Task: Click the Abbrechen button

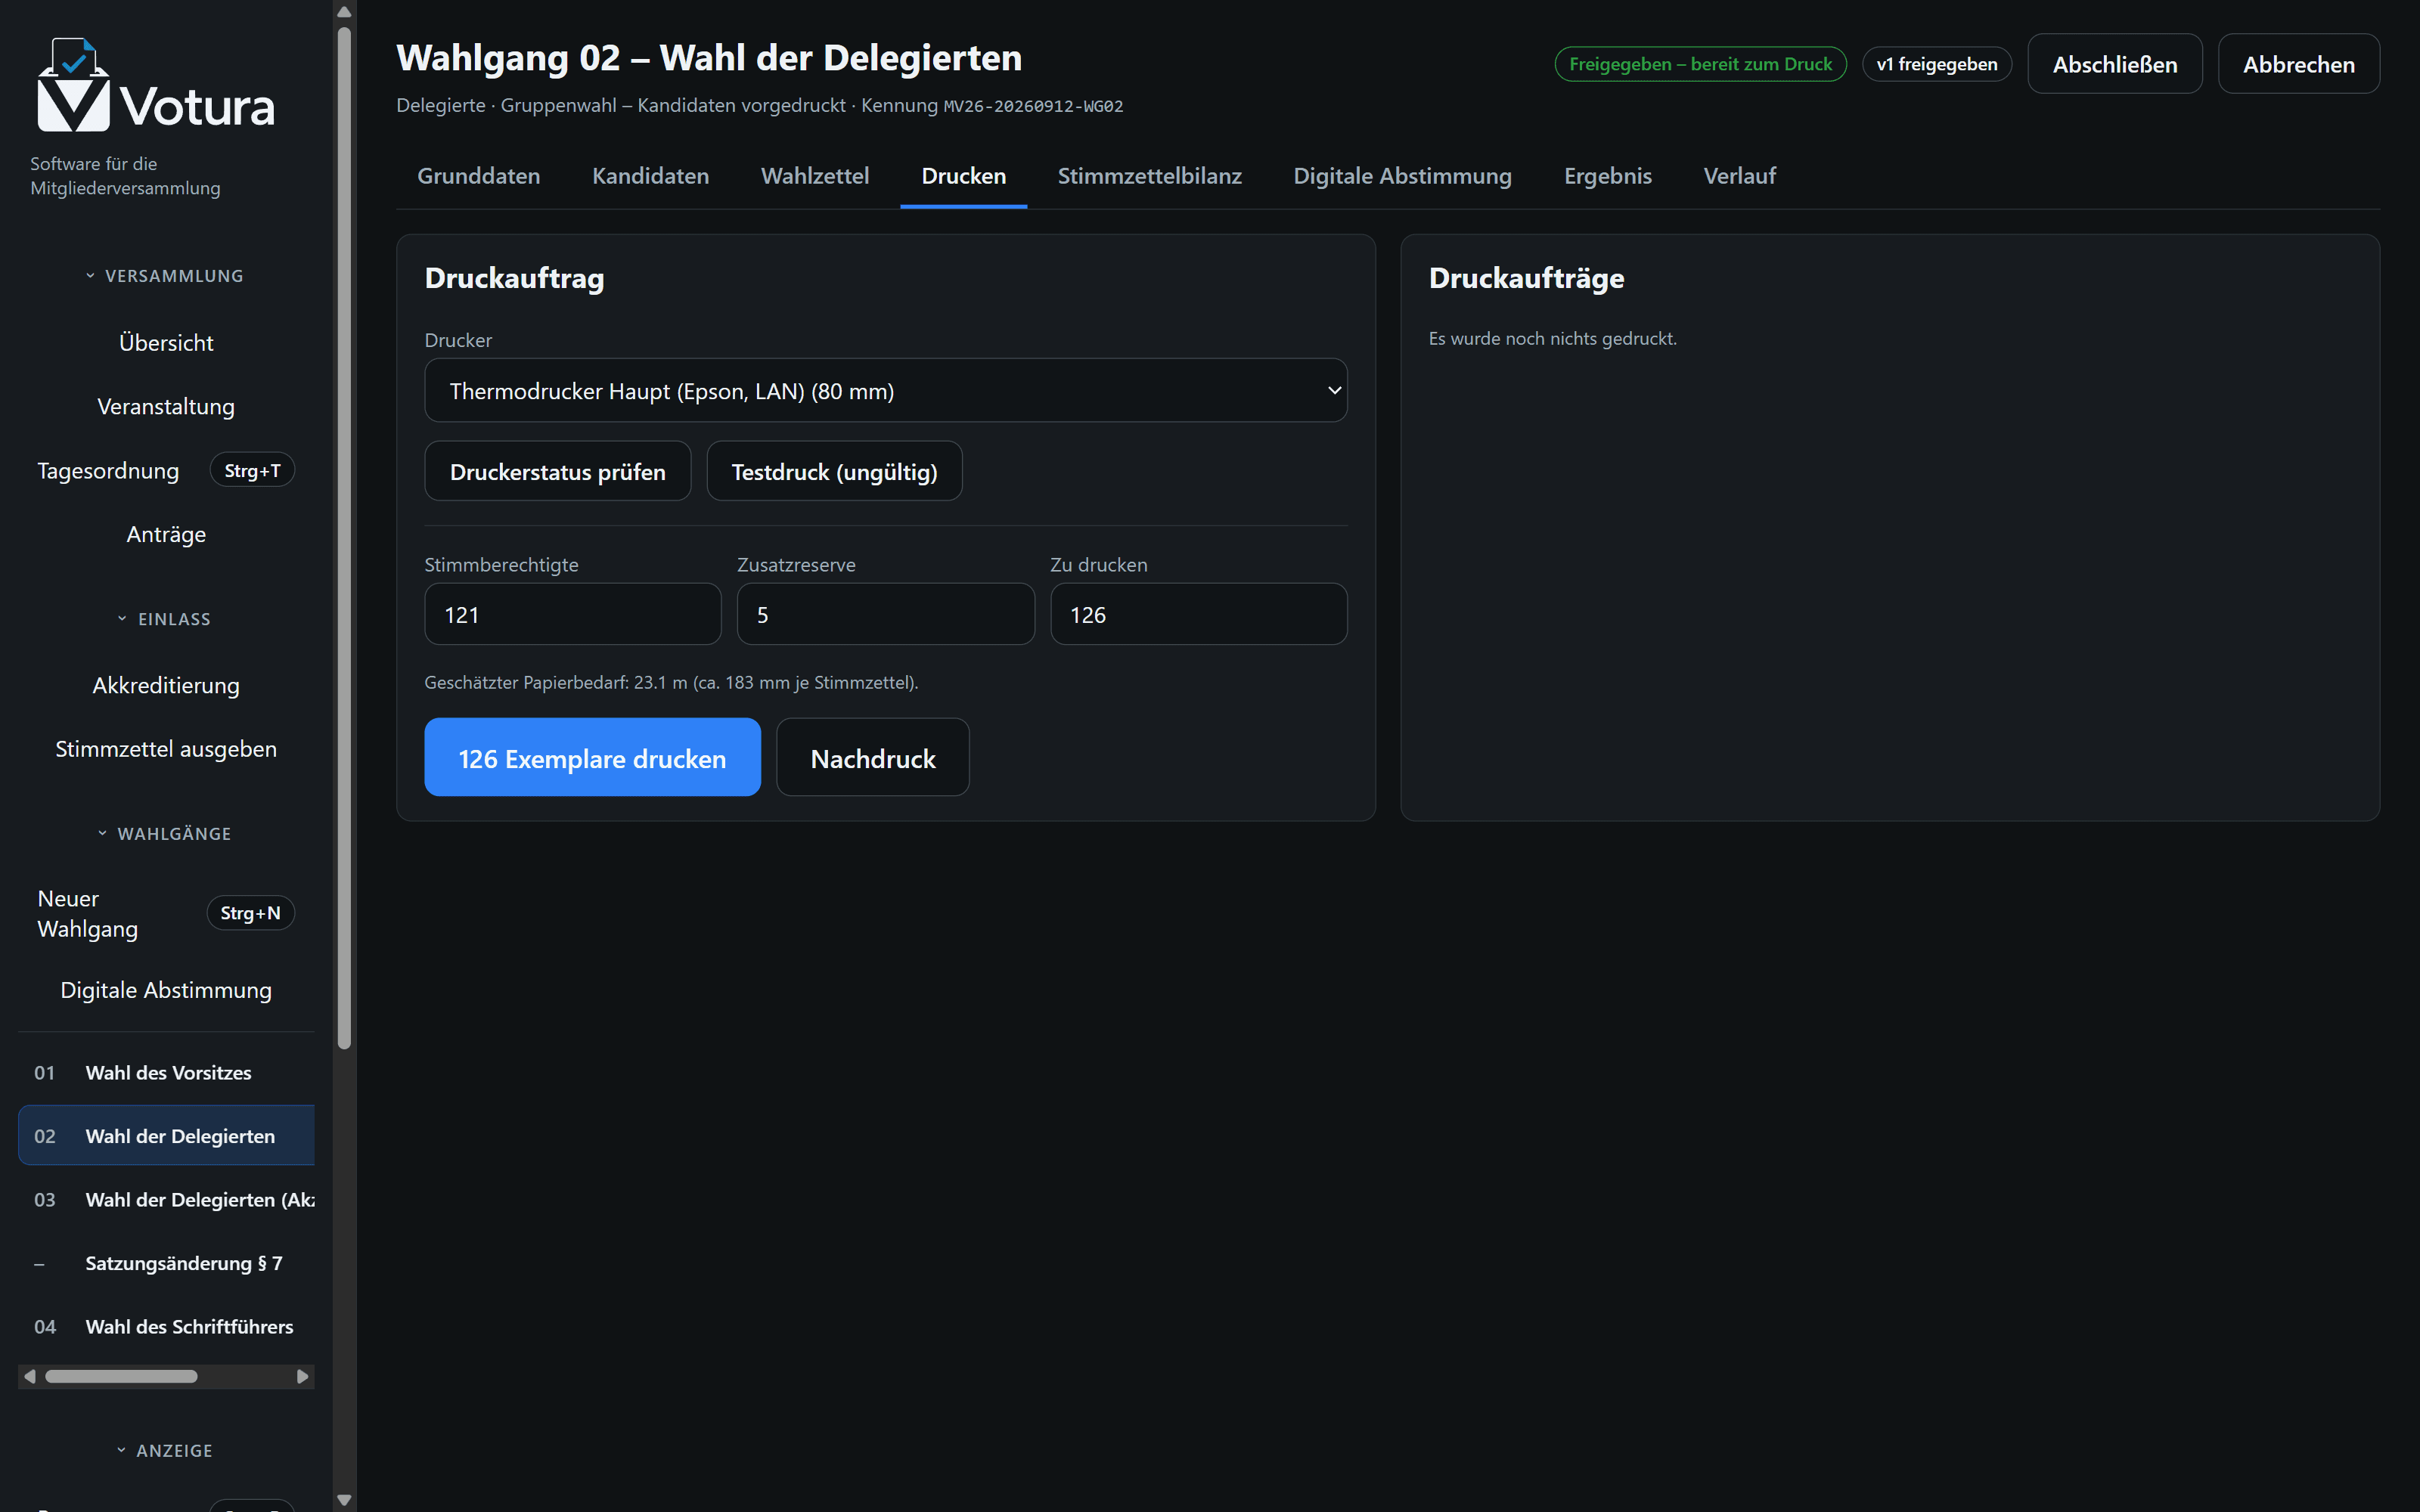Action: tap(2298, 64)
